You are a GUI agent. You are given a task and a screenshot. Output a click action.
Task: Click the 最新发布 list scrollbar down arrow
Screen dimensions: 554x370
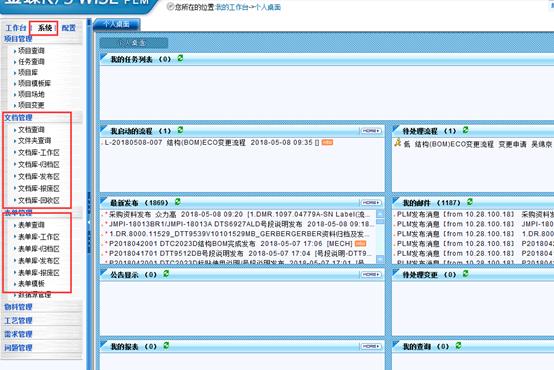tap(380, 259)
